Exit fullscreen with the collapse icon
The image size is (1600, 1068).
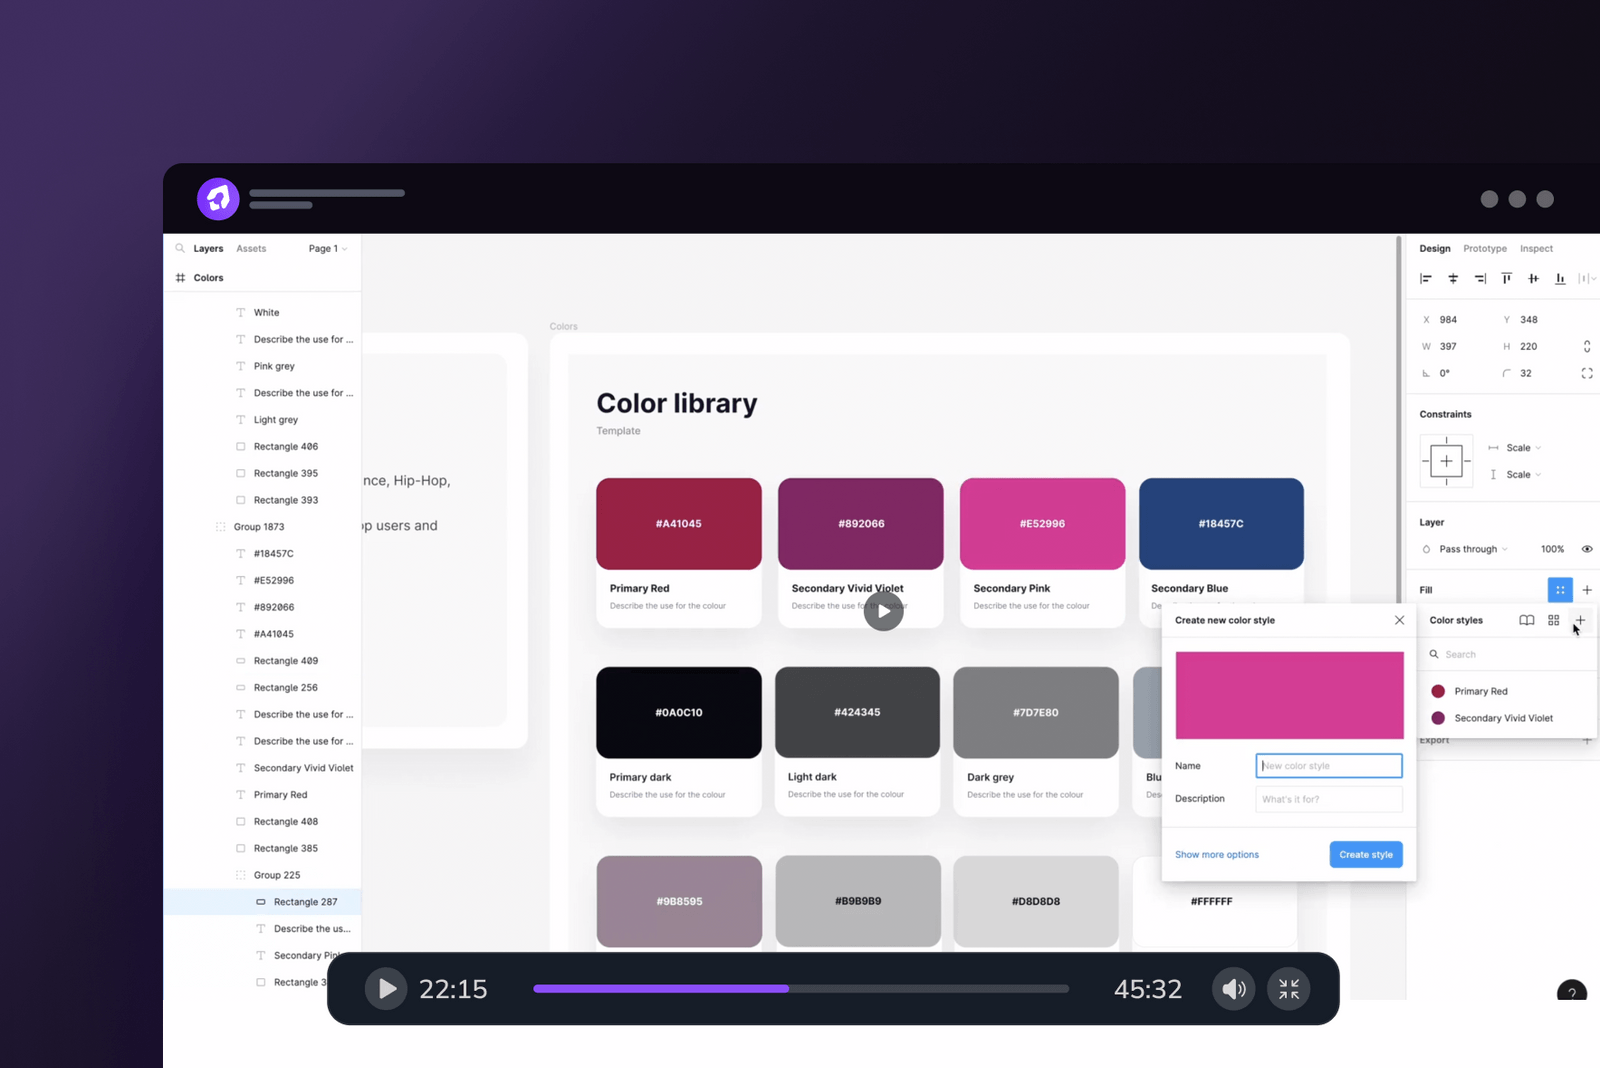(x=1289, y=989)
